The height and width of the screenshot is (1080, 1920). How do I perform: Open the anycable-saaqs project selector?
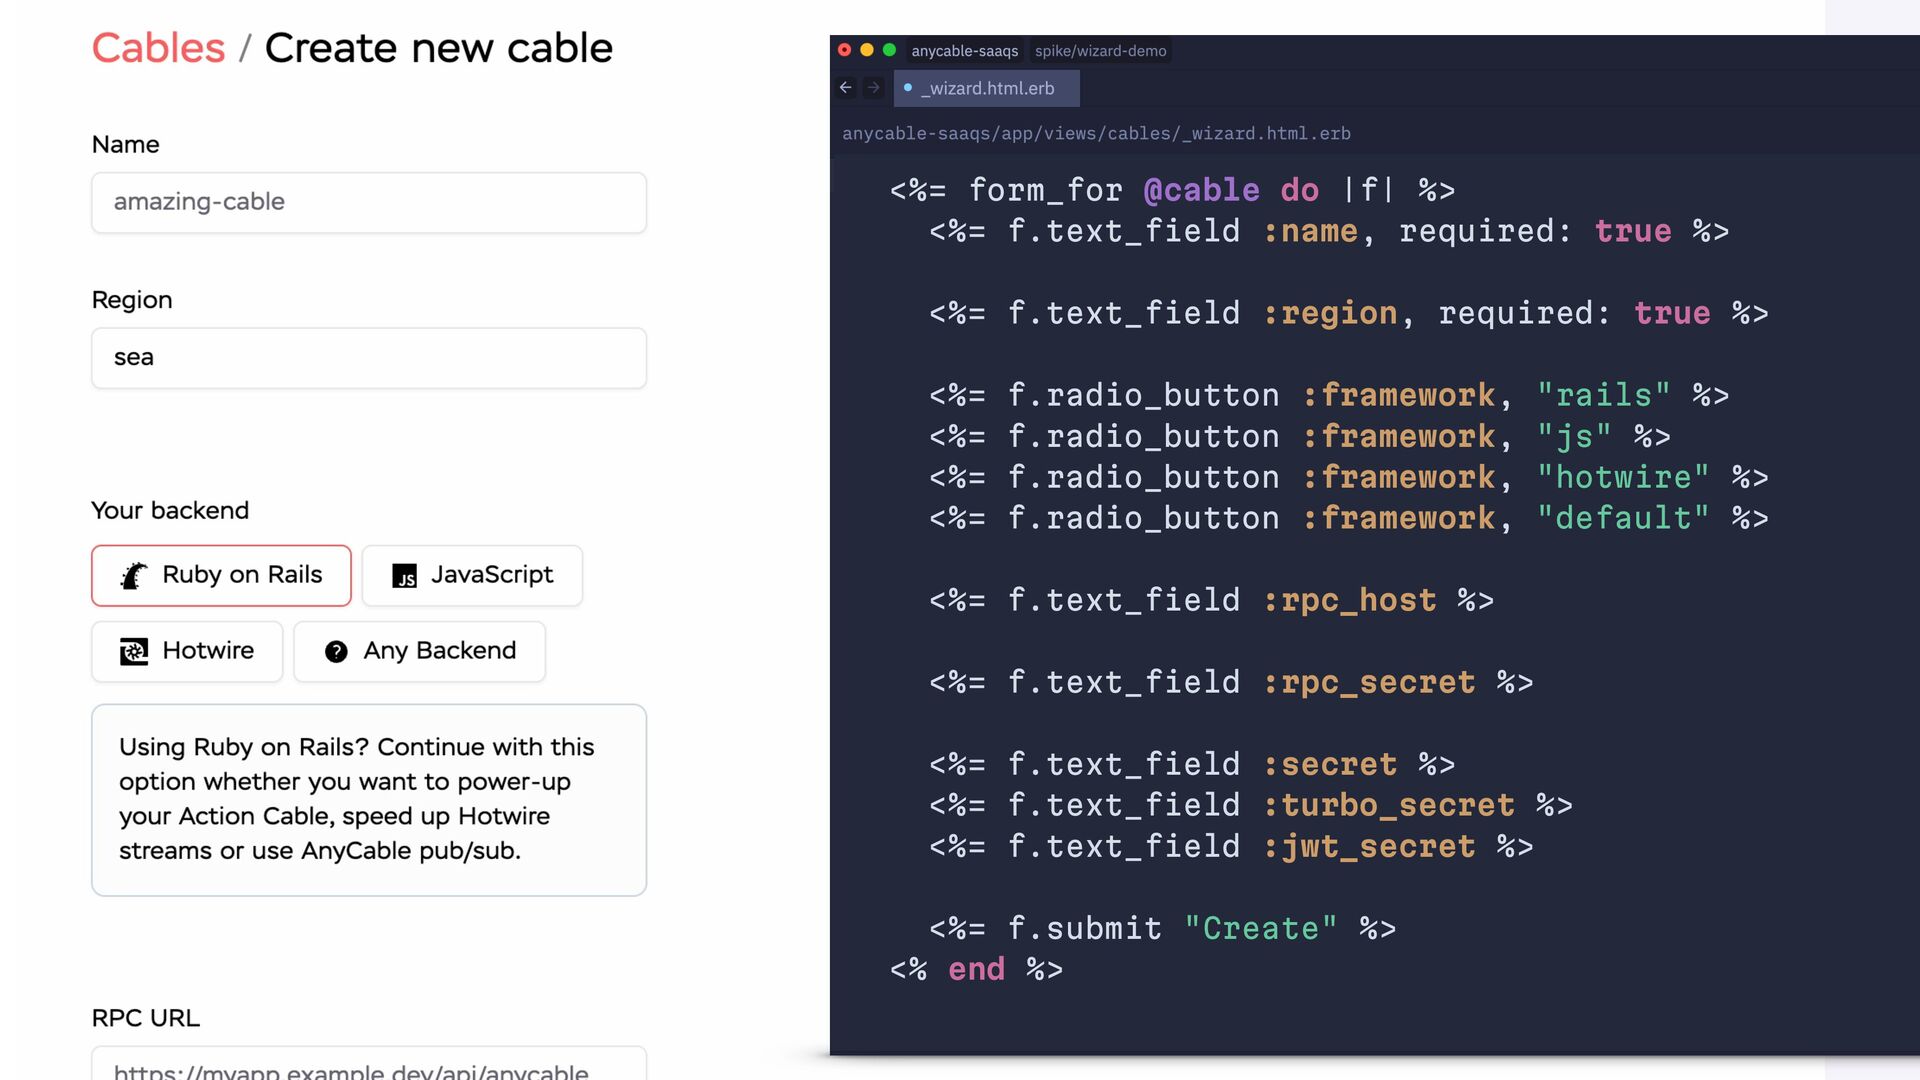coord(964,51)
